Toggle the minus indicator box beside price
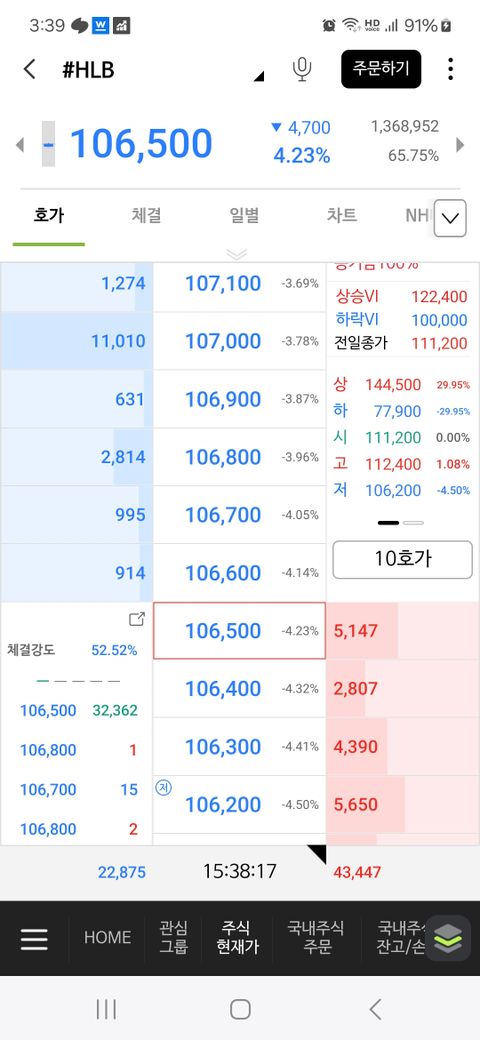The width and height of the screenshot is (480, 1040). pos(48,143)
